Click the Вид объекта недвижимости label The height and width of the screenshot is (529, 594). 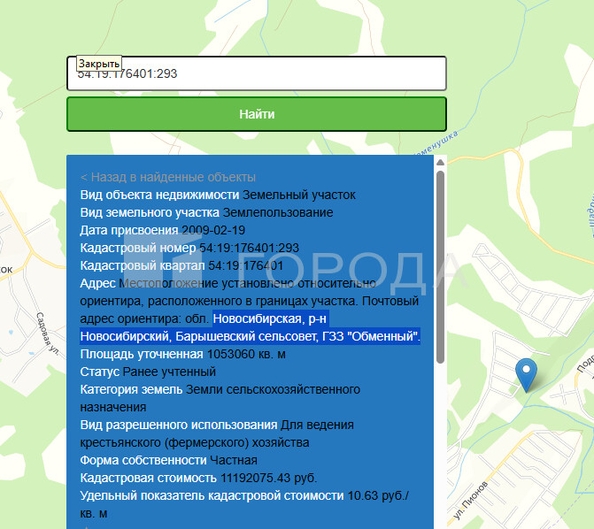pyautogui.click(x=159, y=195)
